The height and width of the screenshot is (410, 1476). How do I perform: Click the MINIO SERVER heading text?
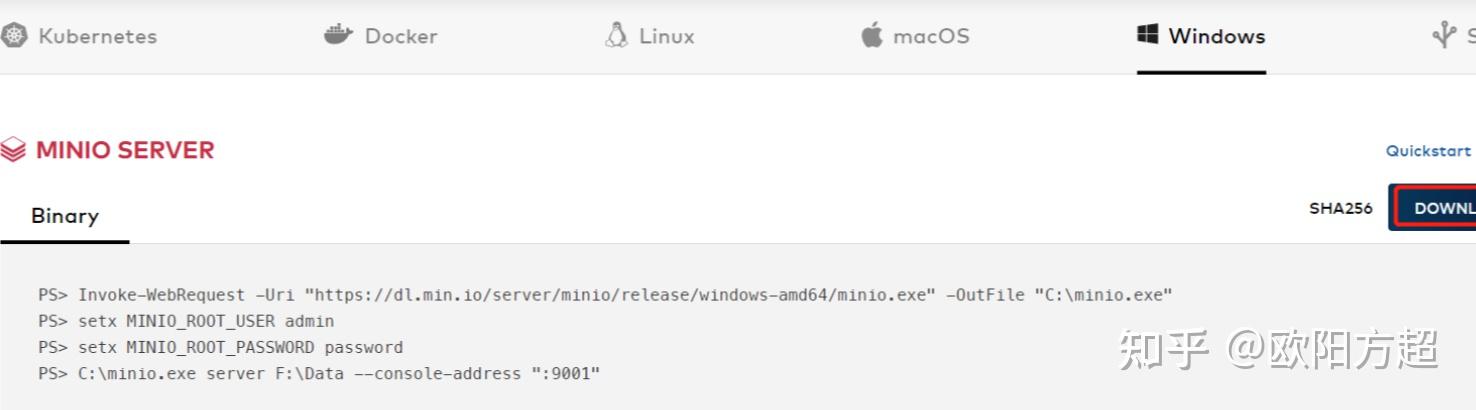[x=125, y=150]
